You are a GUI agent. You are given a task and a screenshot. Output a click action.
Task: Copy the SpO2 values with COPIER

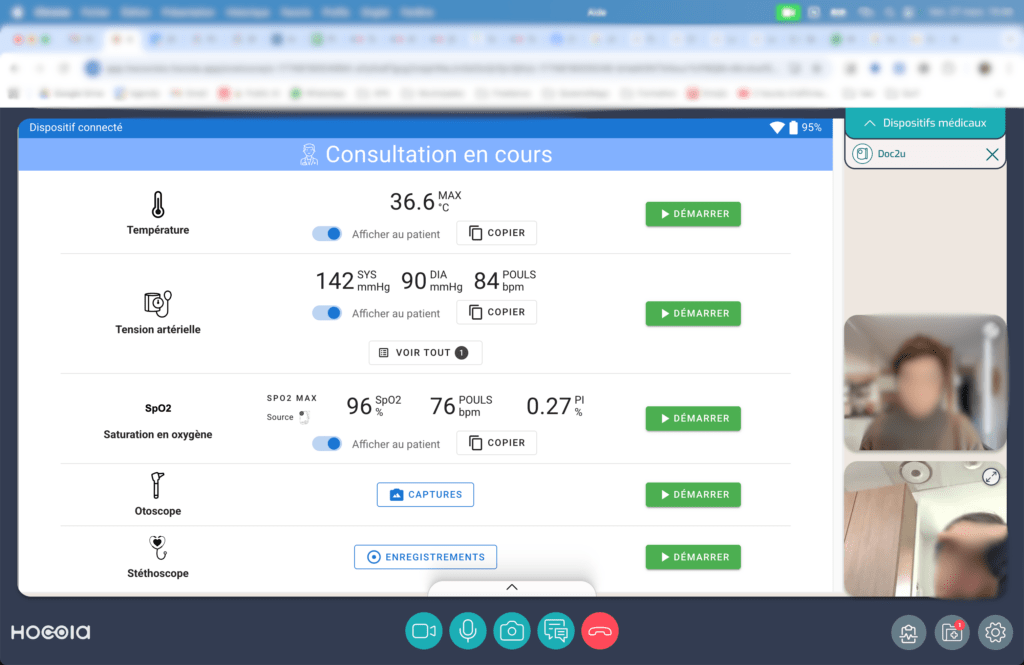click(x=496, y=443)
